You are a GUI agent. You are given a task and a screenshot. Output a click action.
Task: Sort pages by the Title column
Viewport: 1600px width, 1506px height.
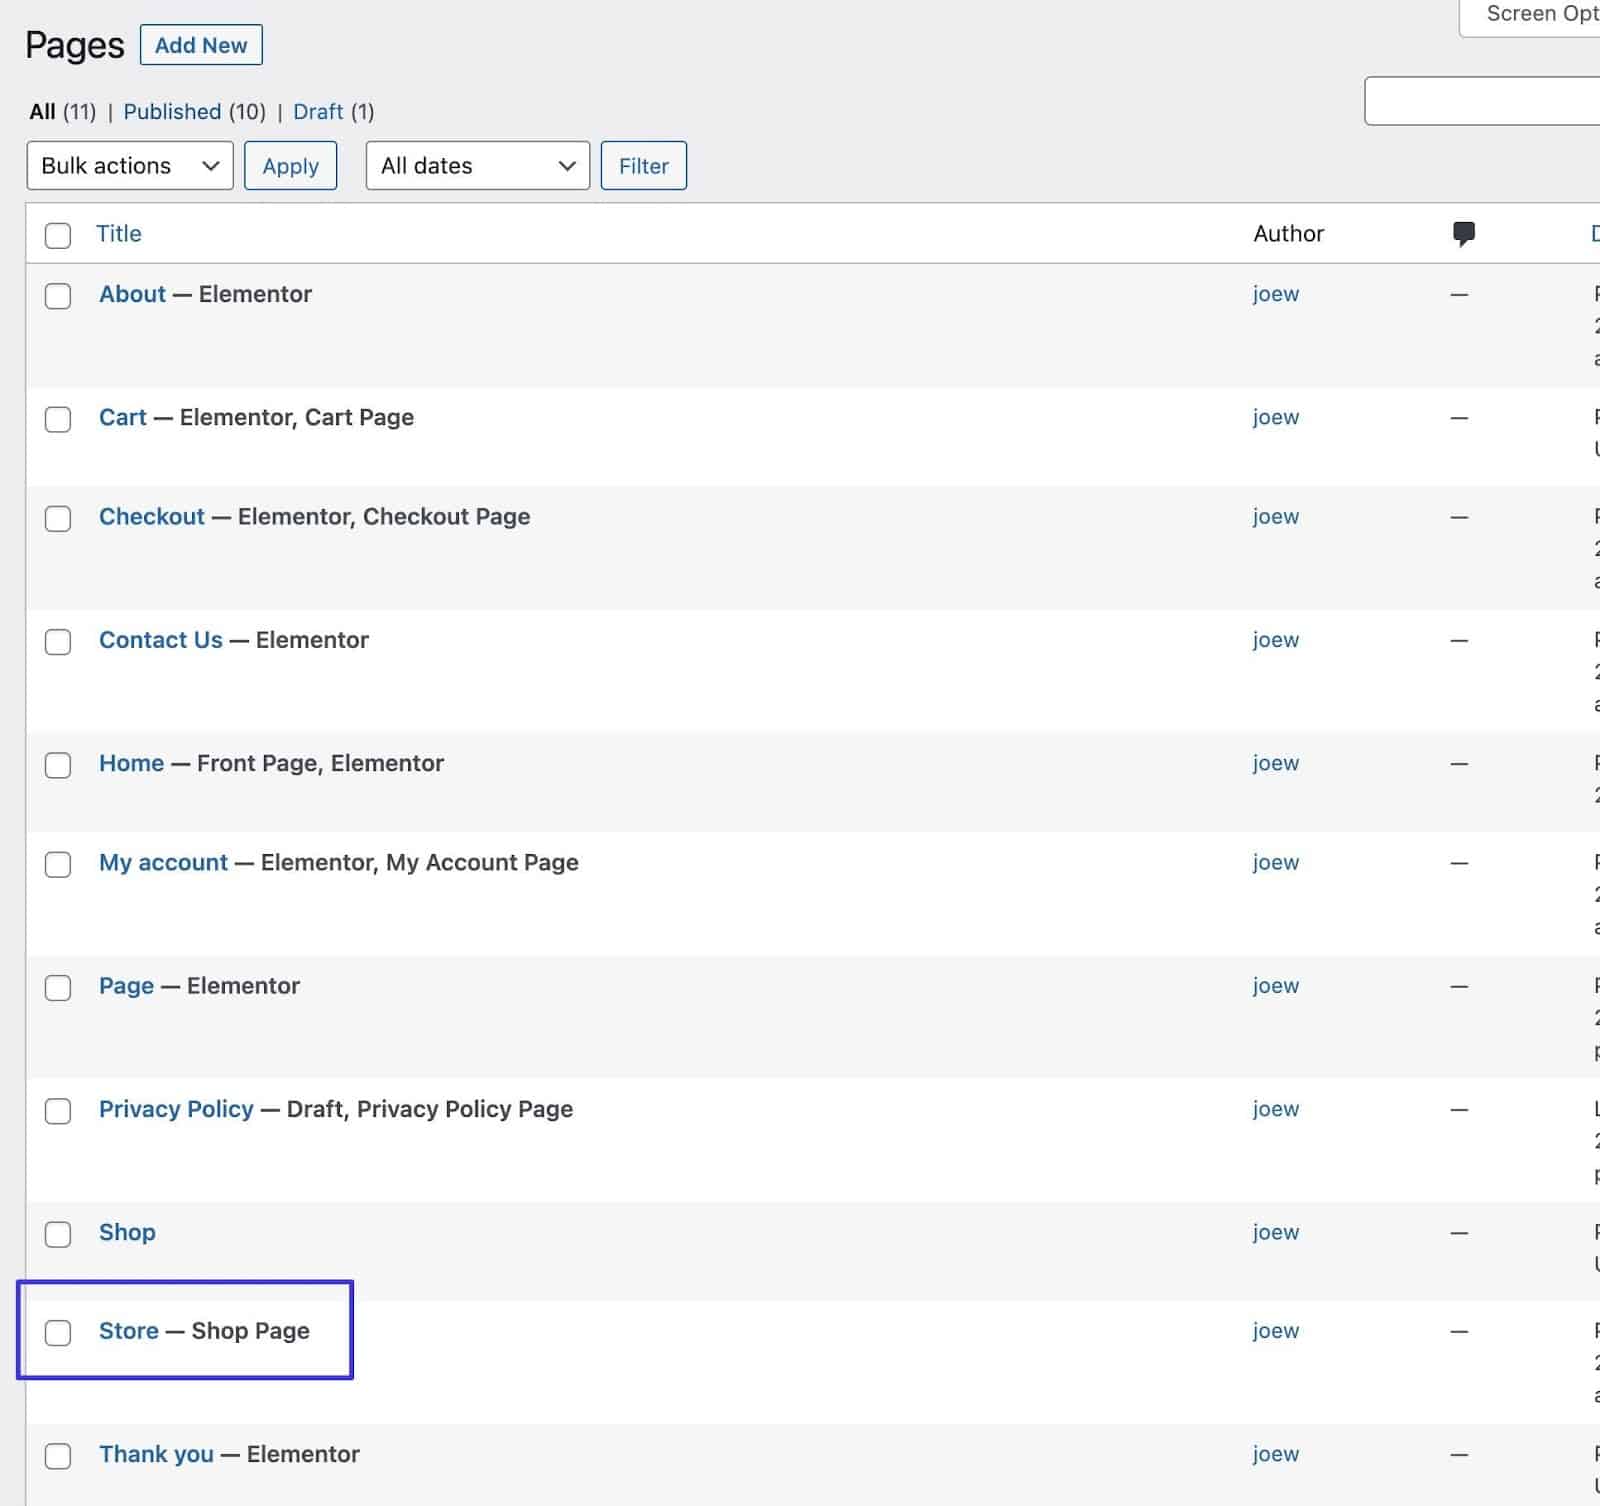pos(118,234)
